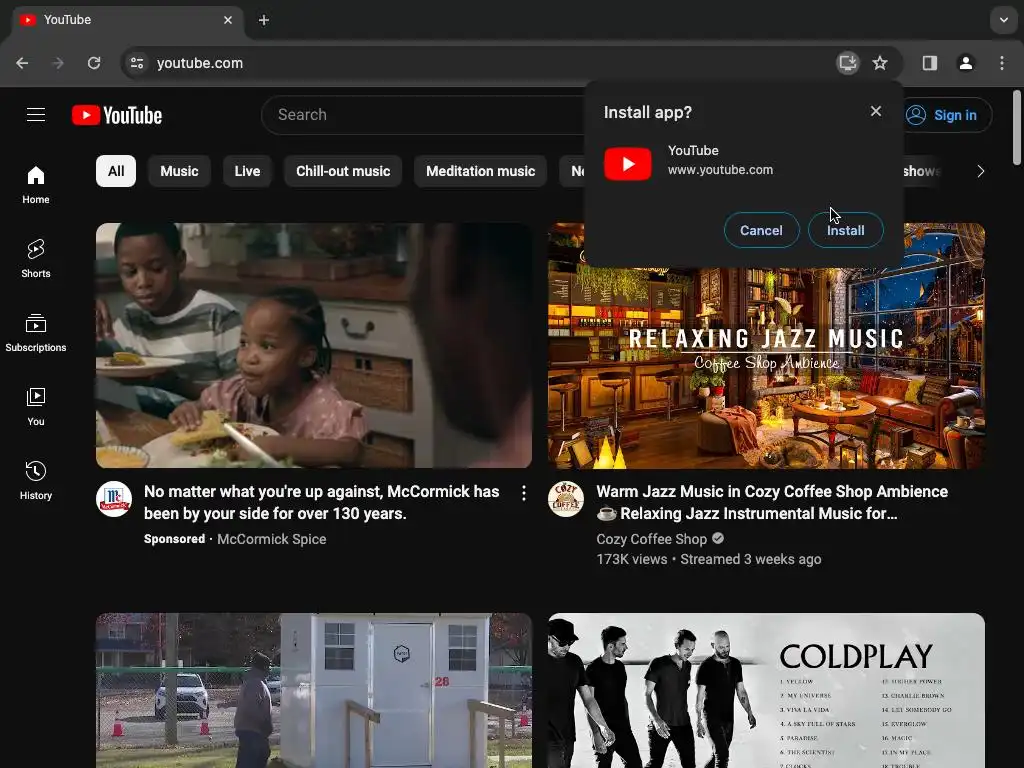Screen dimensions: 1024x768
Task: Select the All category chip
Action: 116,171
